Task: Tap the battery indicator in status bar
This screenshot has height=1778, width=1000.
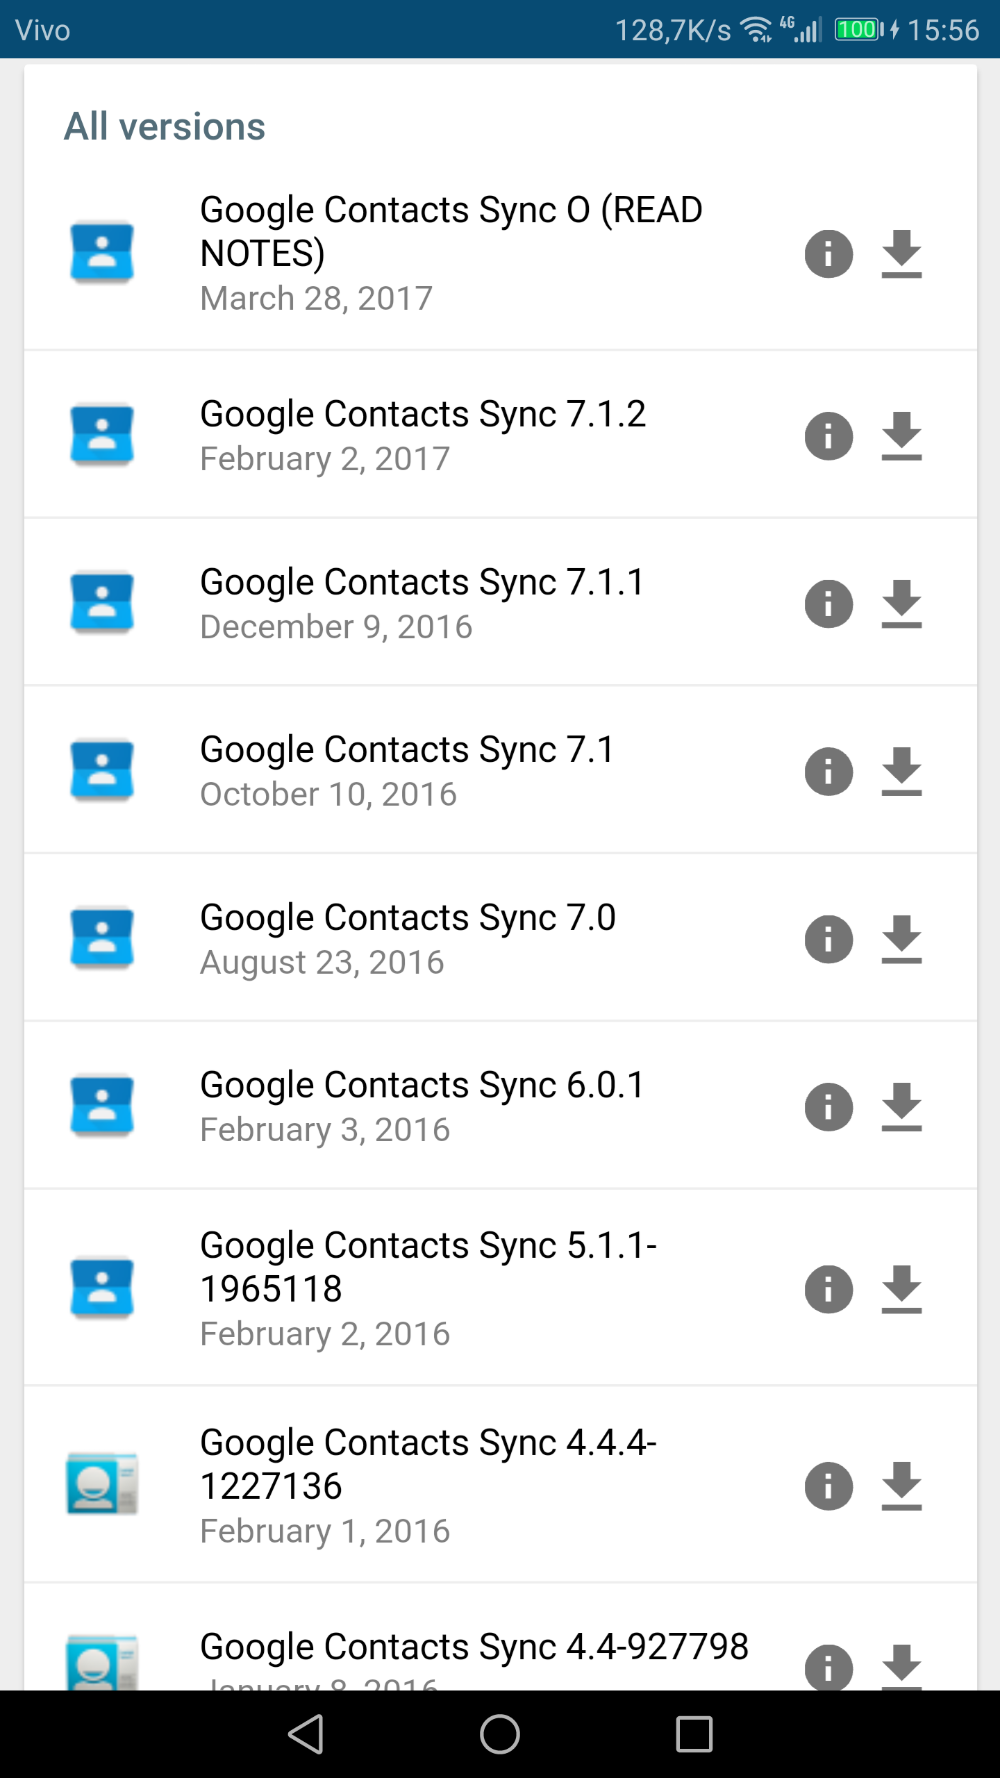Action: (860, 30)
